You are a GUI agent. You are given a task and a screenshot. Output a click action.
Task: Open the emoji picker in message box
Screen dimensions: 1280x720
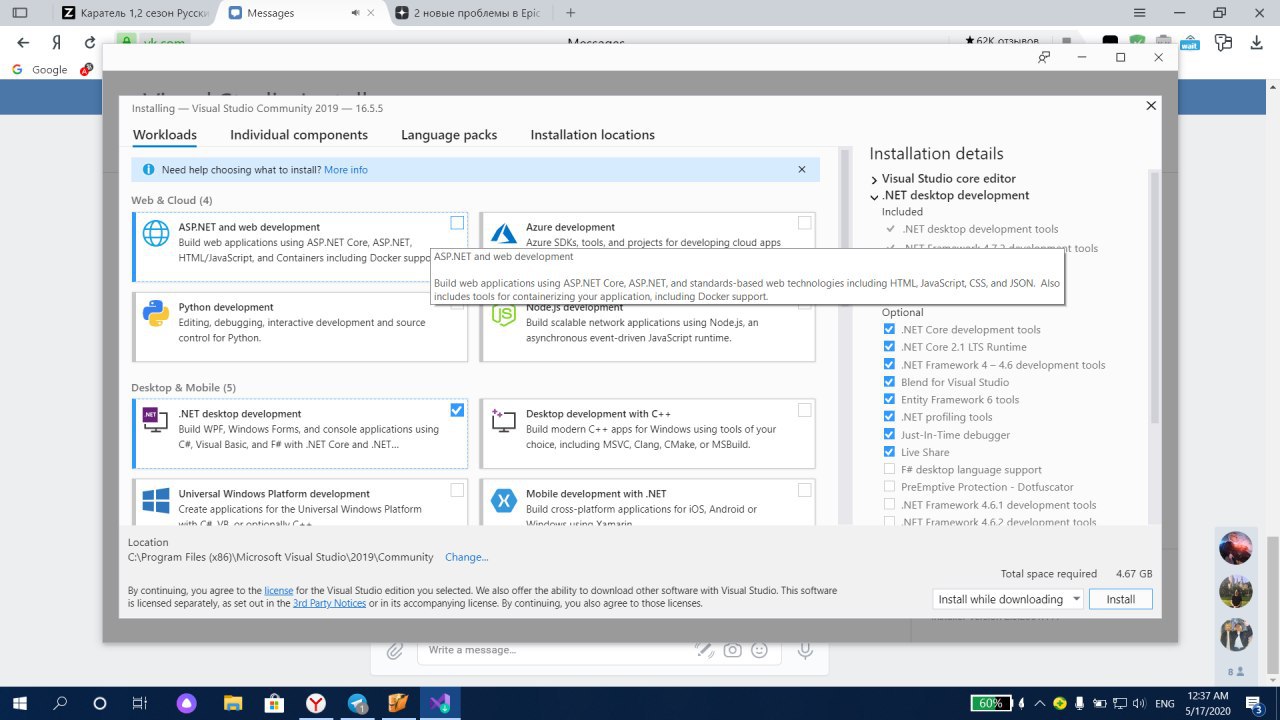760,650
